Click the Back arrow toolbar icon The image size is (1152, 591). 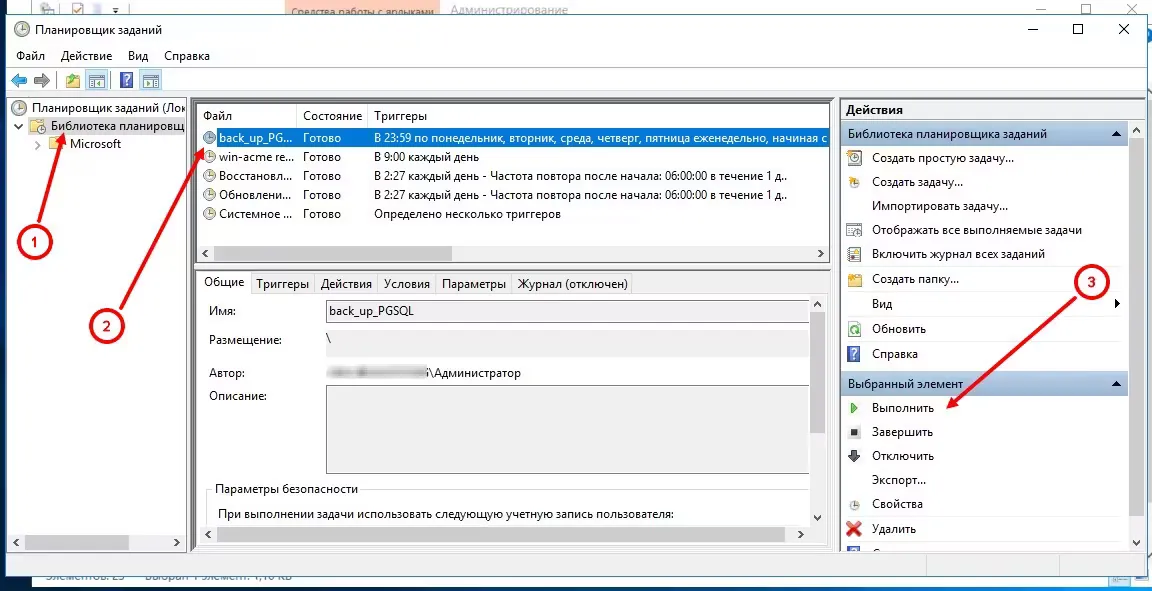(19, 81)
